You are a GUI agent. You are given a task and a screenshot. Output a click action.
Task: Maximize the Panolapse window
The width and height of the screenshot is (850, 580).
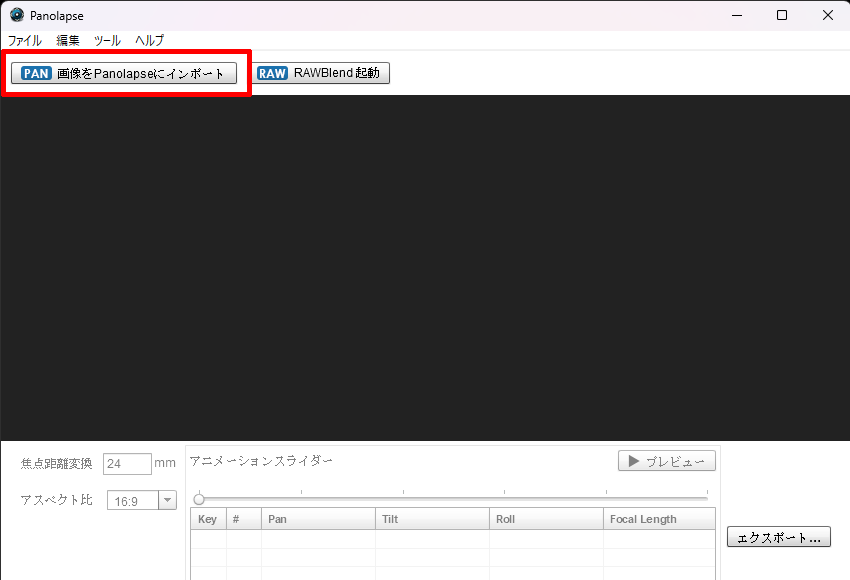[782, 15]
